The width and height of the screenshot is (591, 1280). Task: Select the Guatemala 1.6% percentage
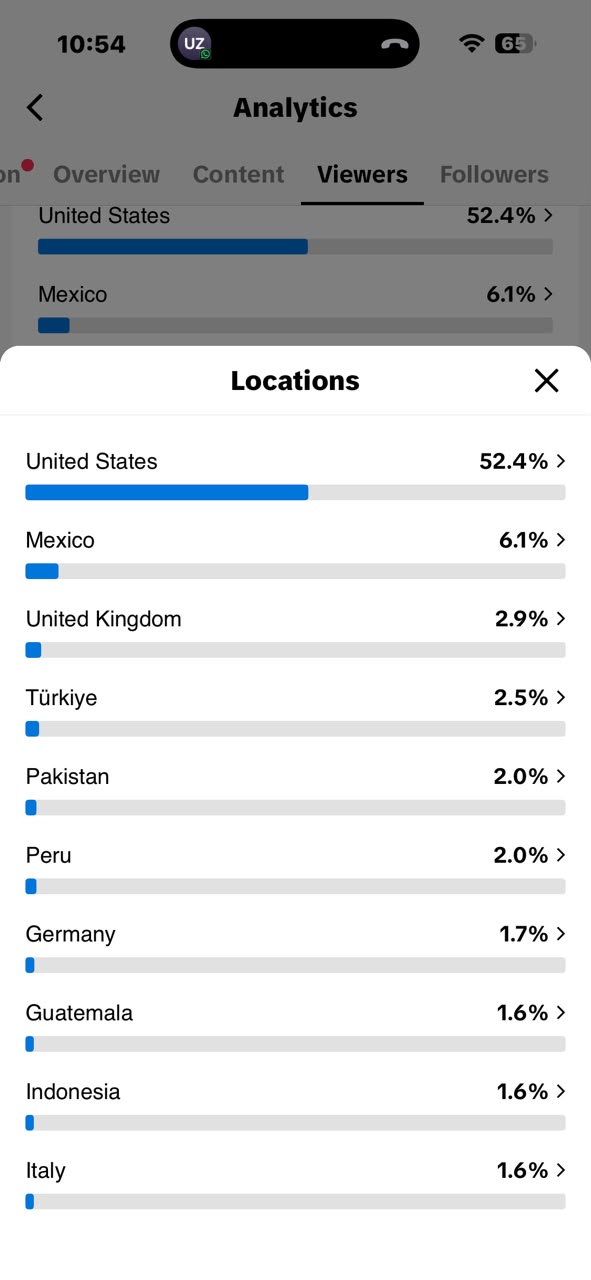(x=522, y=1013)
